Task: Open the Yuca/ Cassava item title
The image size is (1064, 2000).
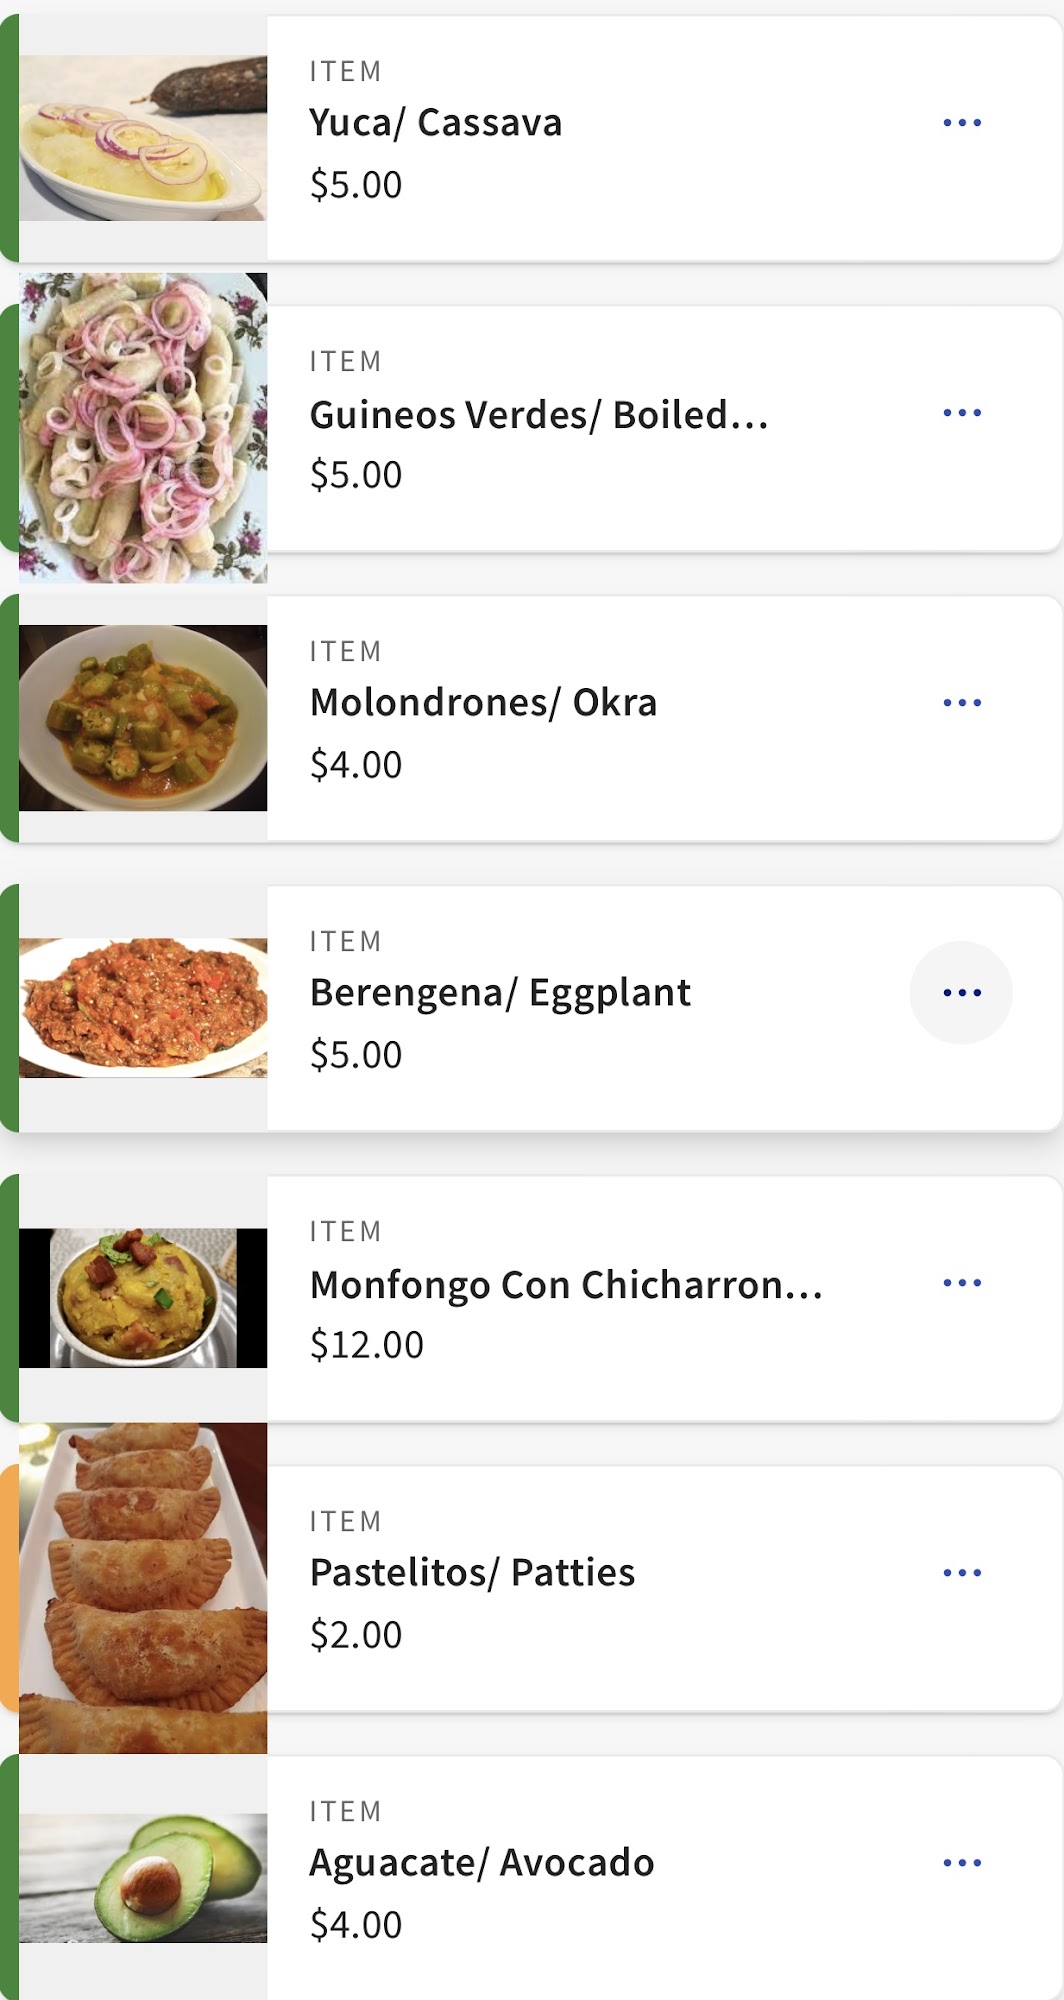Action: 435,123
